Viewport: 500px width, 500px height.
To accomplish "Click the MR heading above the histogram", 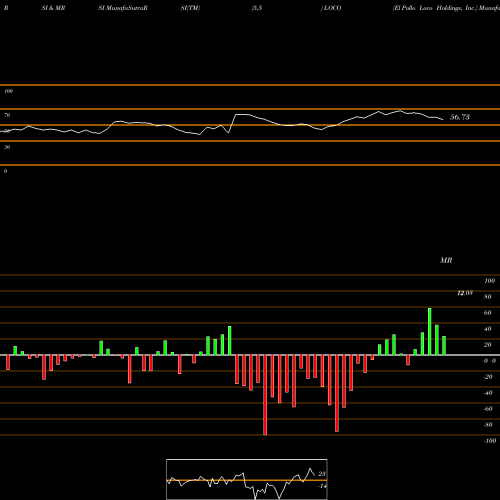I will (x=446, y=260).
